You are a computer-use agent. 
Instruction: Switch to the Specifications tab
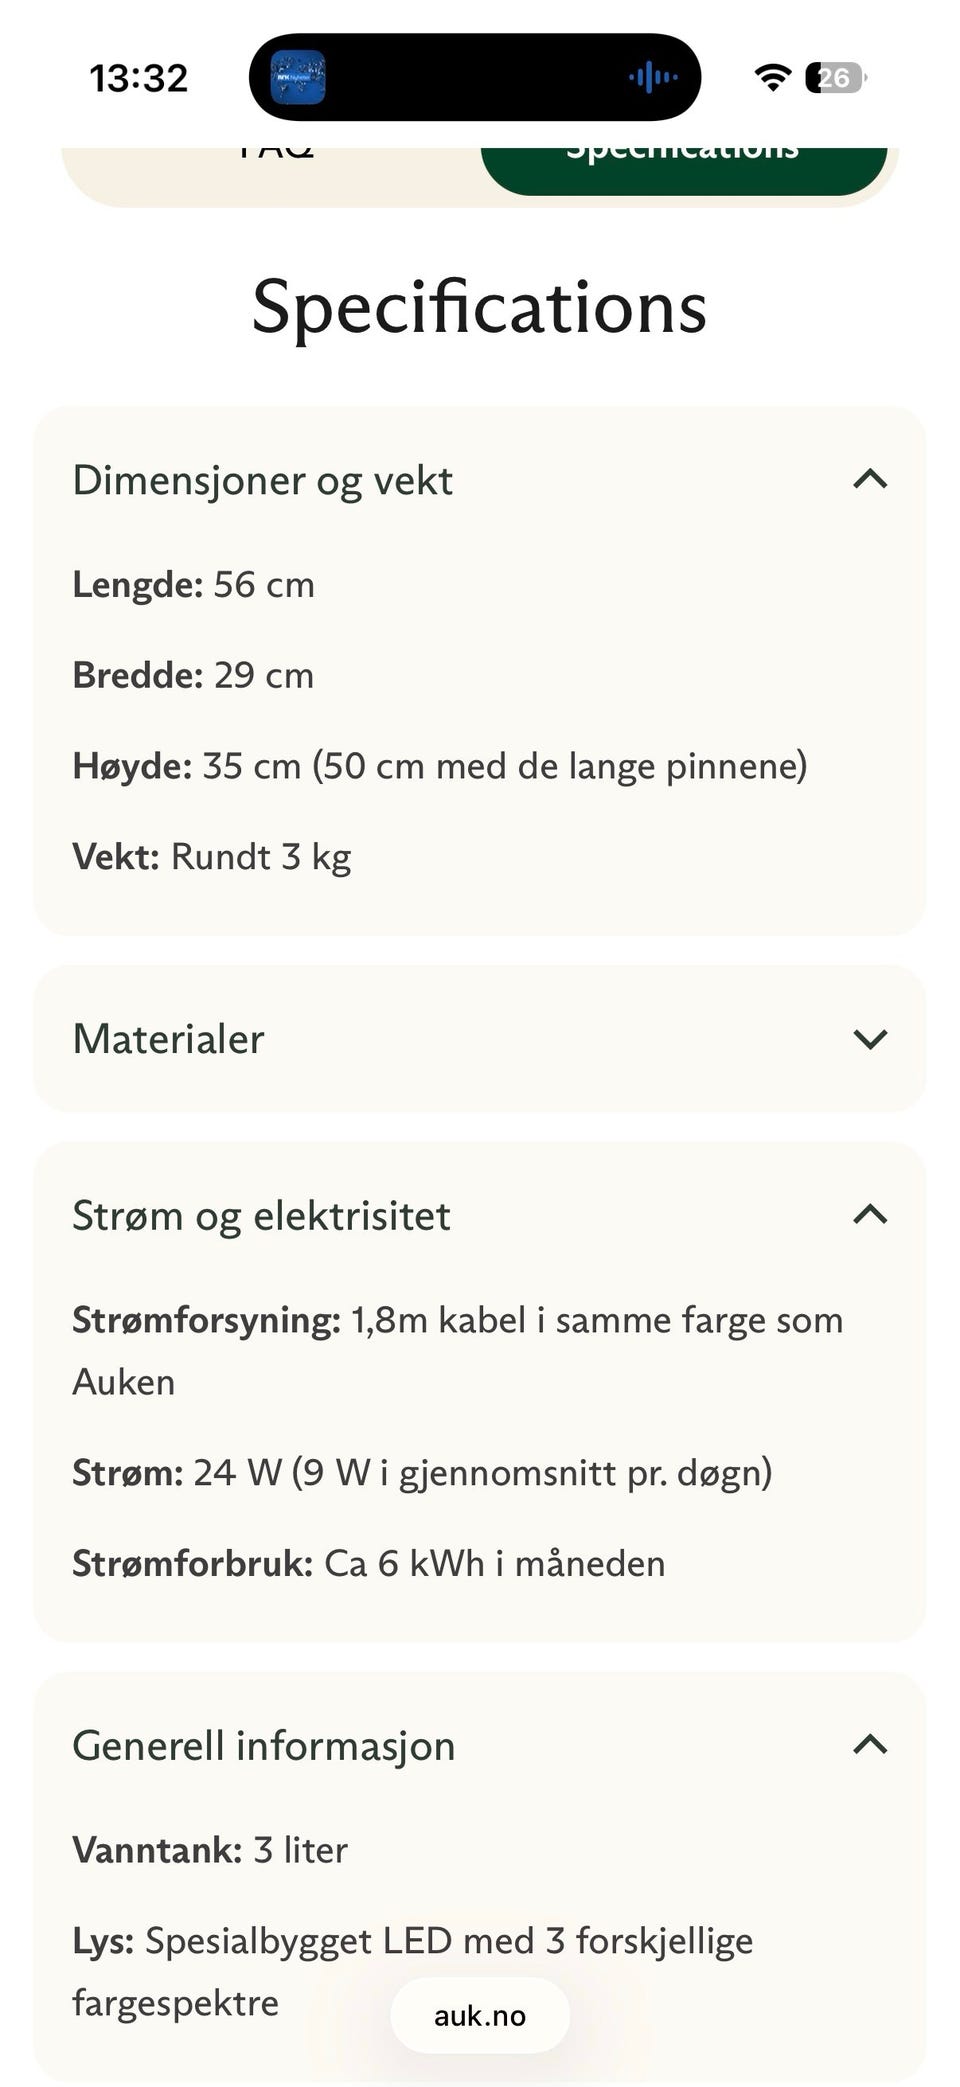click(684, 170)
